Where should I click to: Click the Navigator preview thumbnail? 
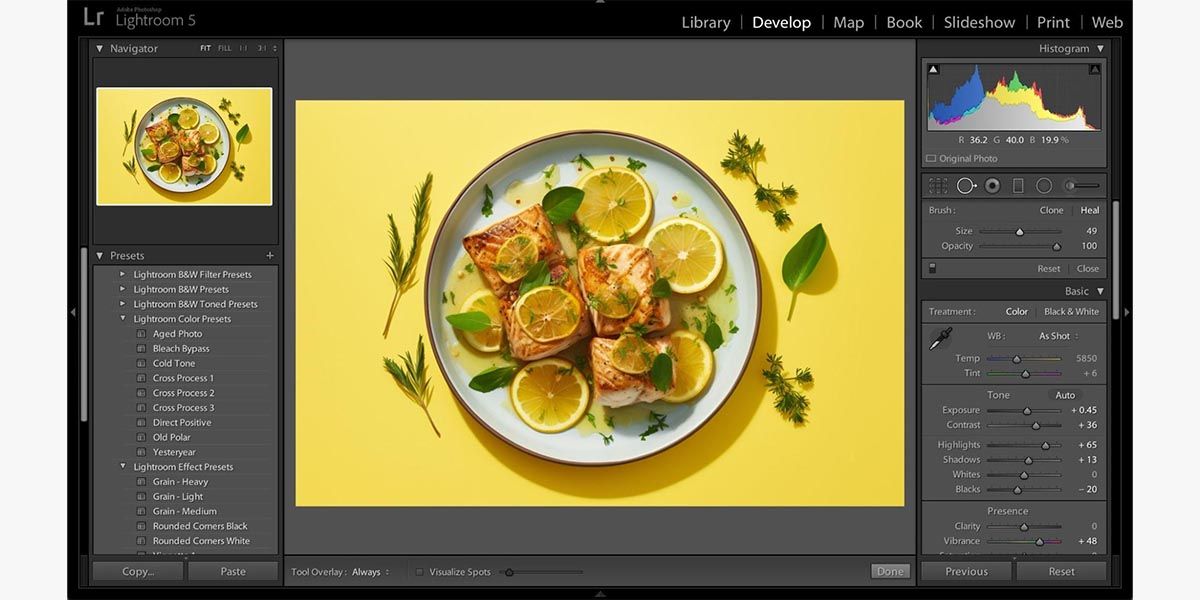click(184, 146)
